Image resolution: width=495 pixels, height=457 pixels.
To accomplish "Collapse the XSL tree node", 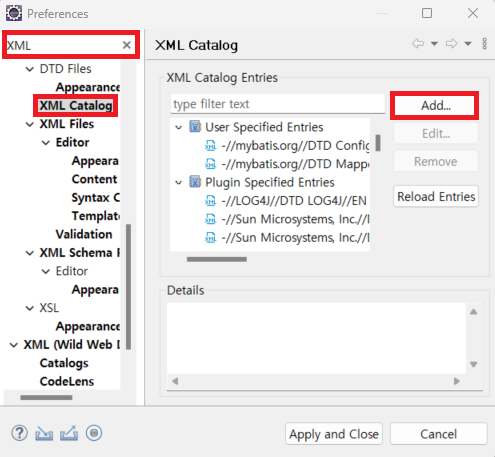I will pos(30,308).
